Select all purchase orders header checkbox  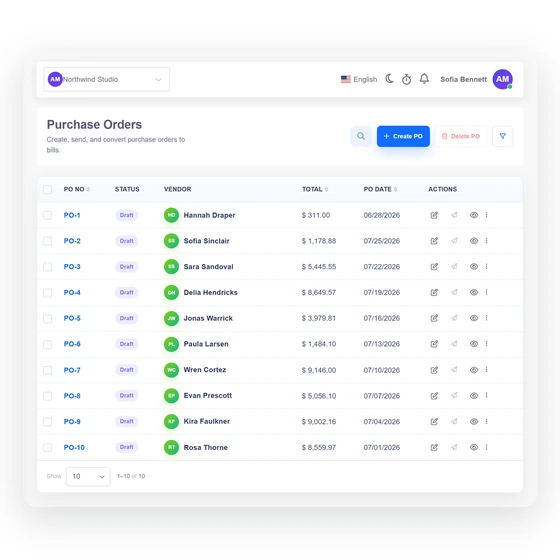[x=47, y=189]
